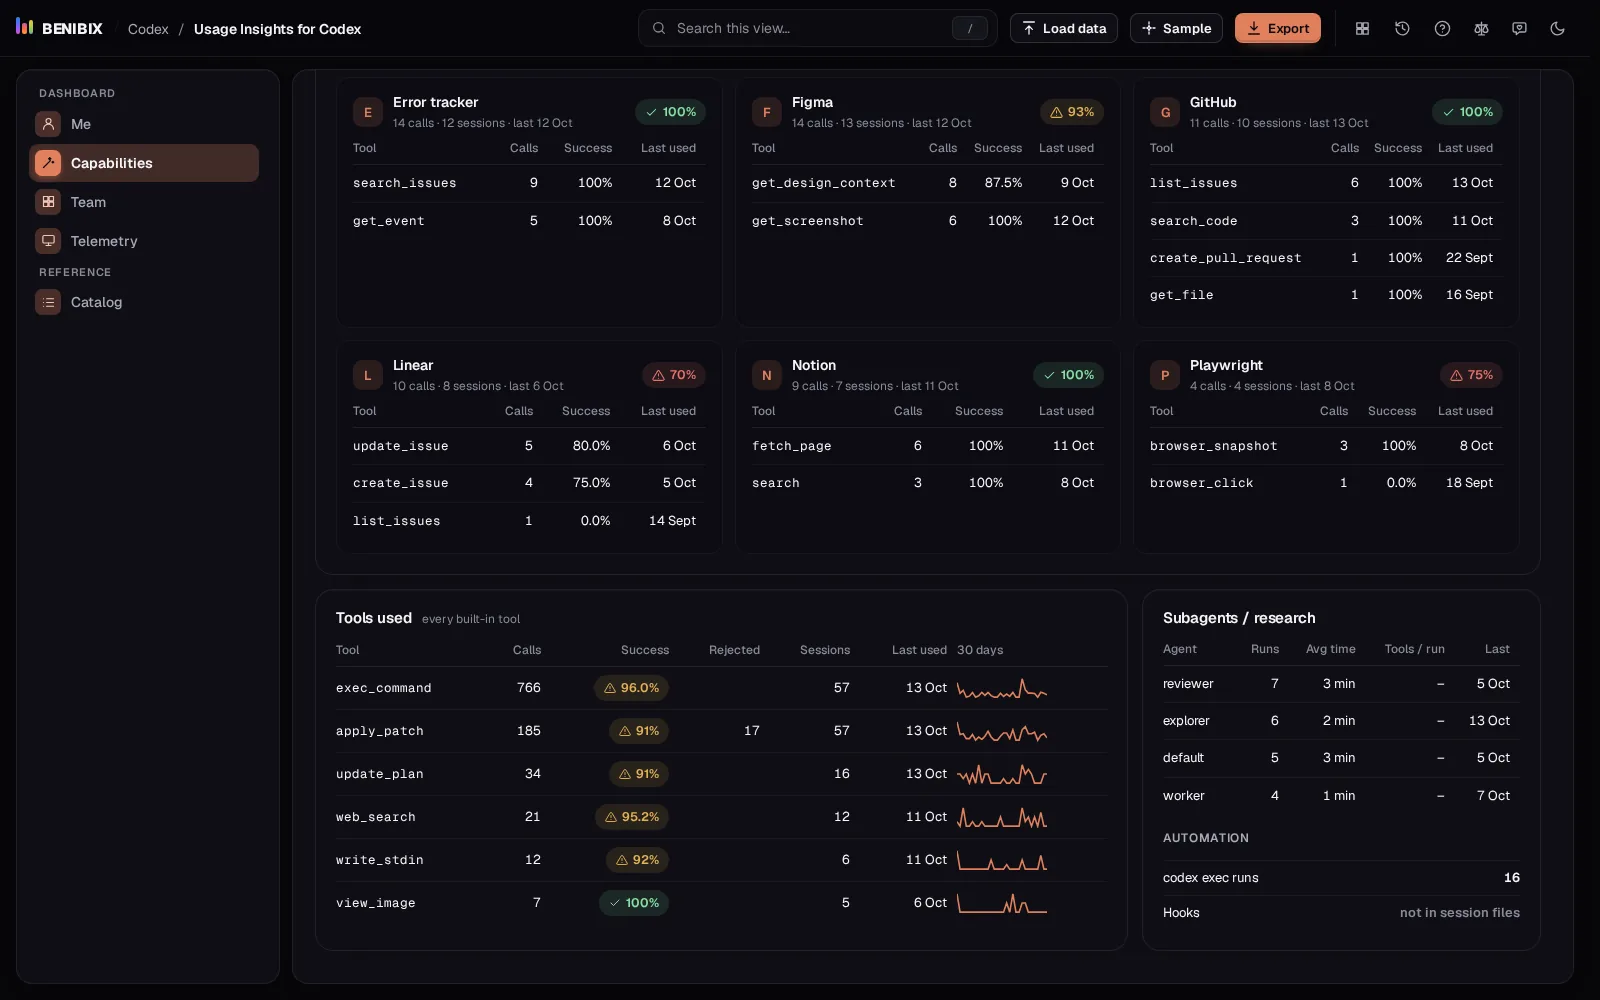Click the view_image 100% success badge
This screenshot has width=1600, height=1000.
pyautogui.click(x=634, y=903)
